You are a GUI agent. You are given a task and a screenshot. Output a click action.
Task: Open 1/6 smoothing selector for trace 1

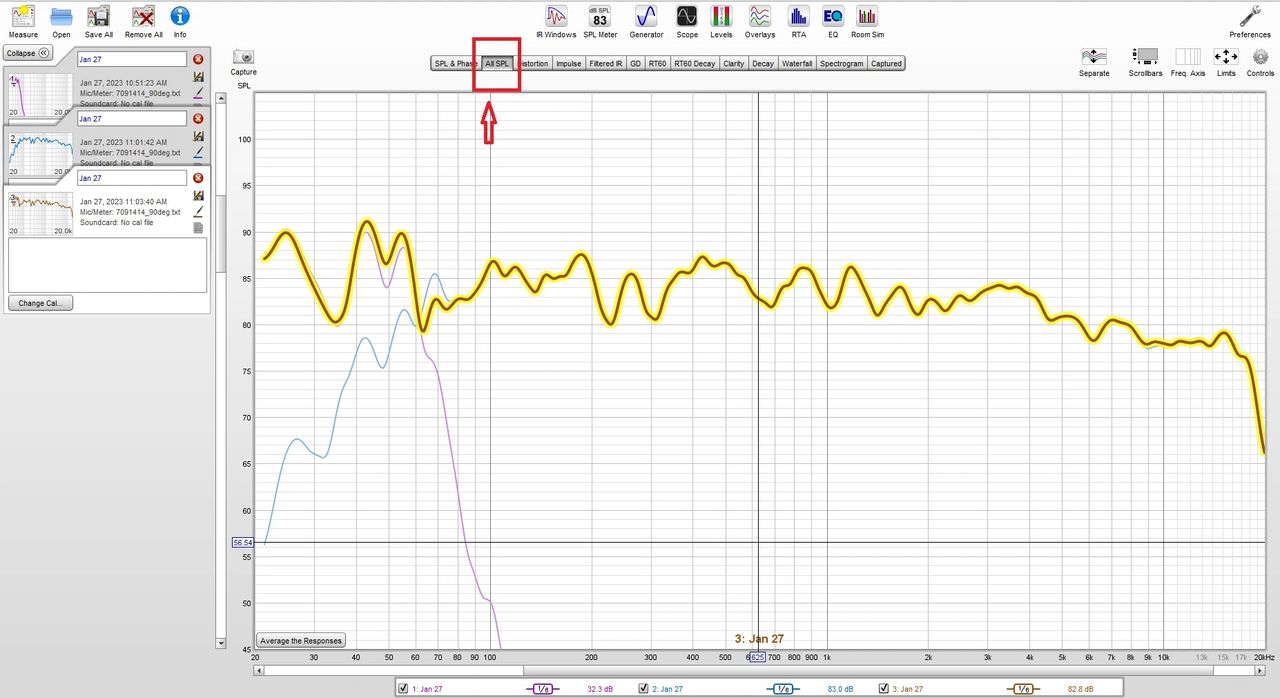(544, 689)
